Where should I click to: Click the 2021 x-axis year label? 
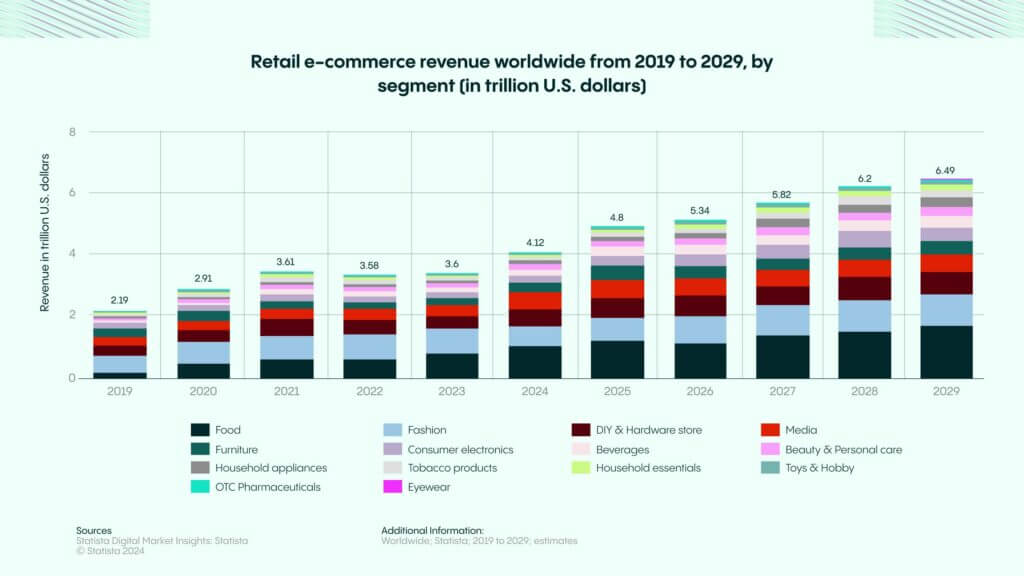point(286,391)
